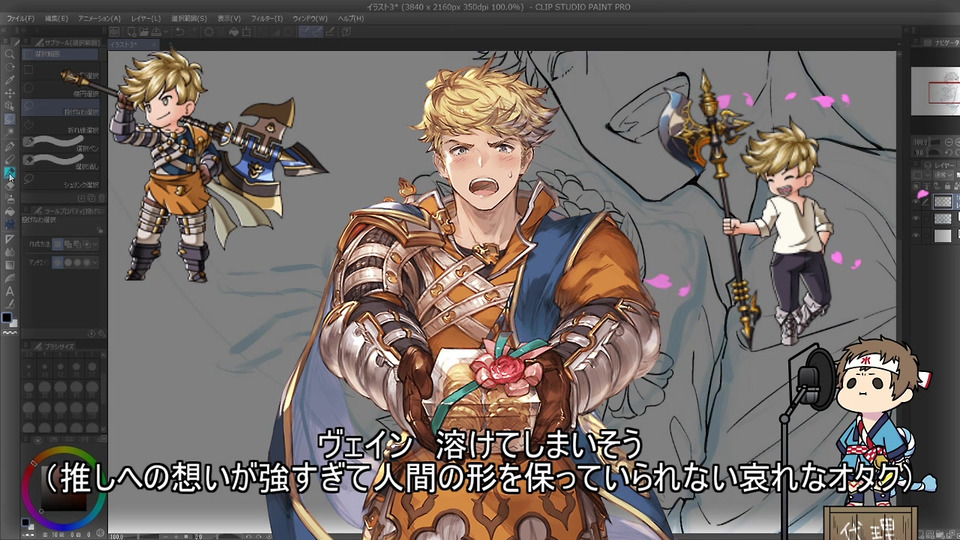The image size is (960, 540).
Task: Choose fourth anti-aliasing level (strong)
Action: (x=86, y=262)
